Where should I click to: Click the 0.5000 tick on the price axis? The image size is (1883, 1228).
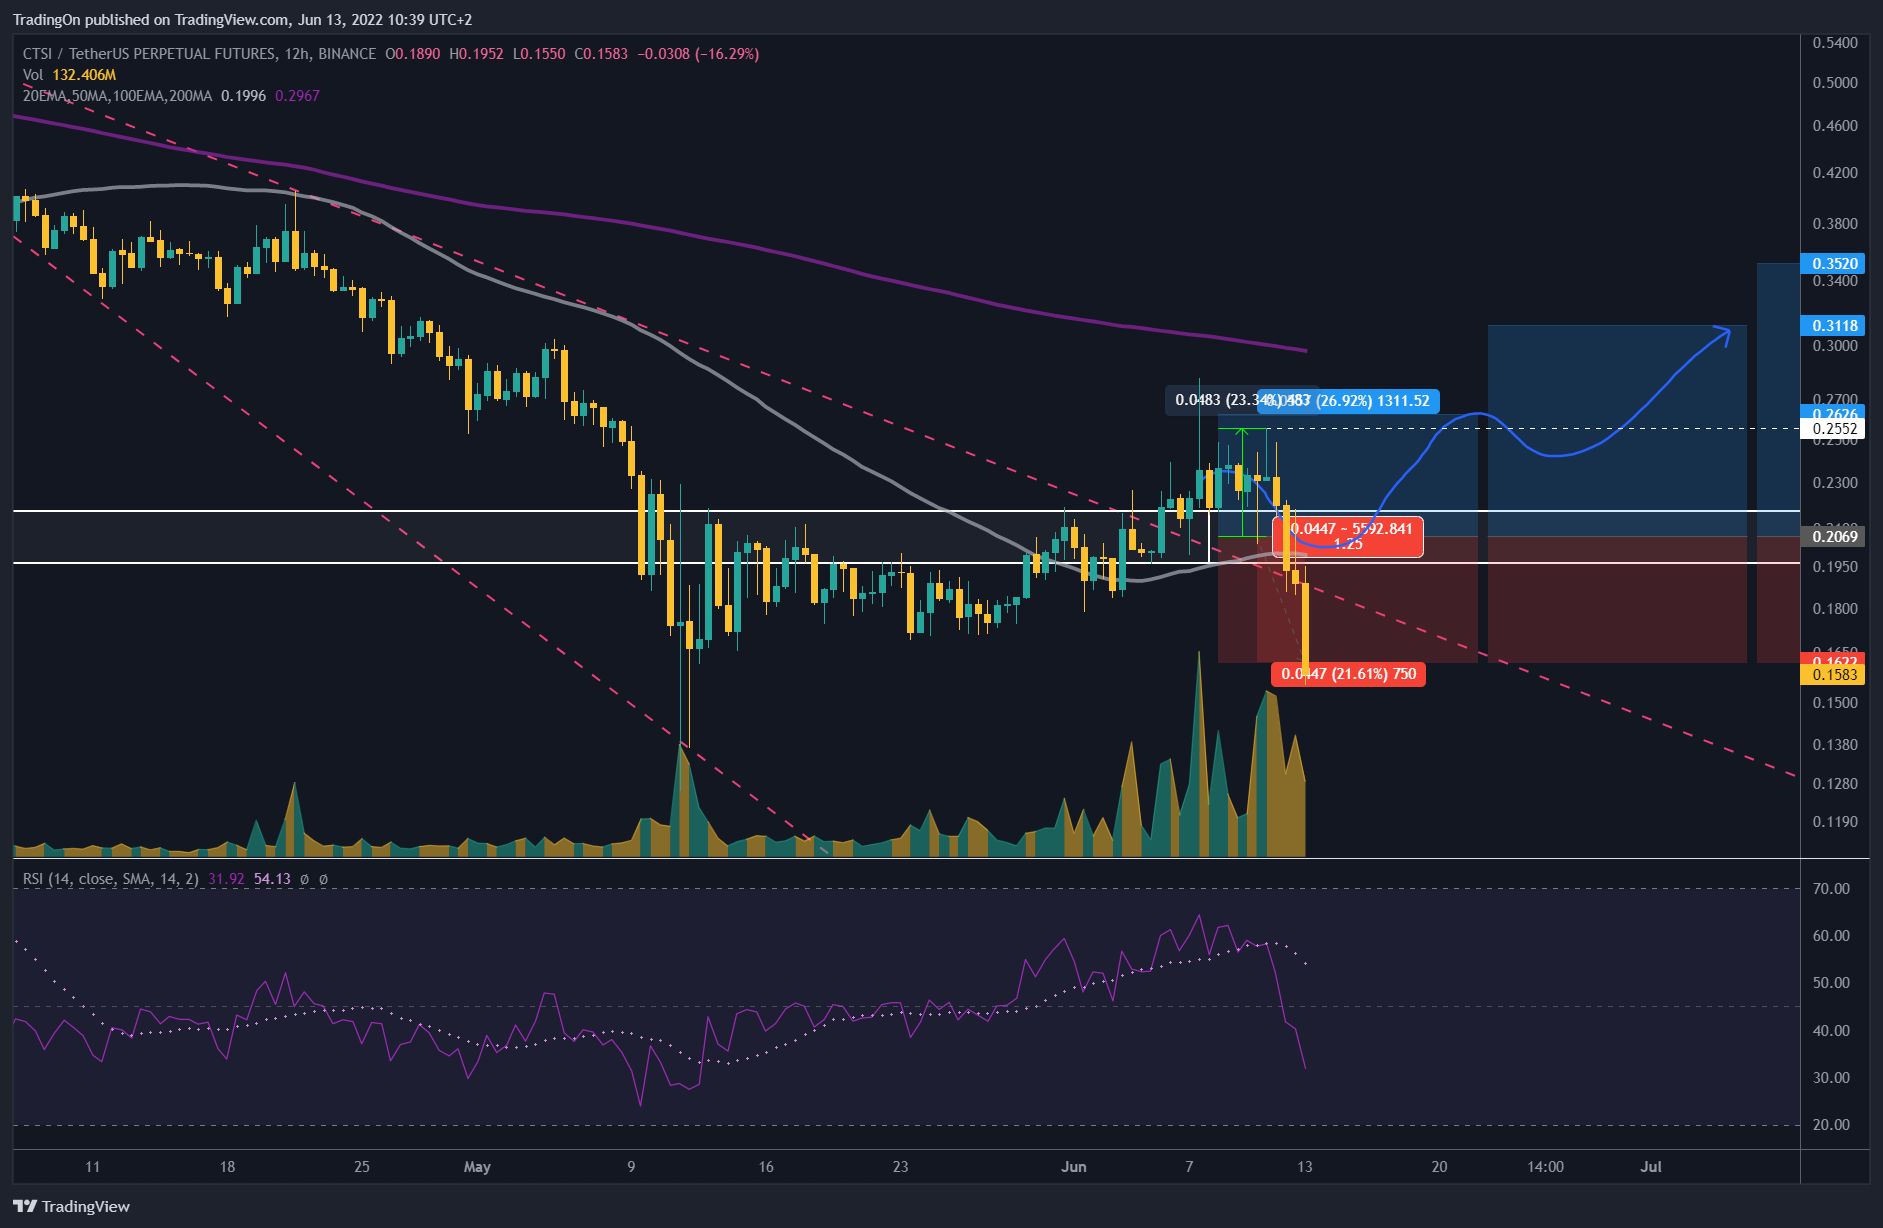(1835, 83)
